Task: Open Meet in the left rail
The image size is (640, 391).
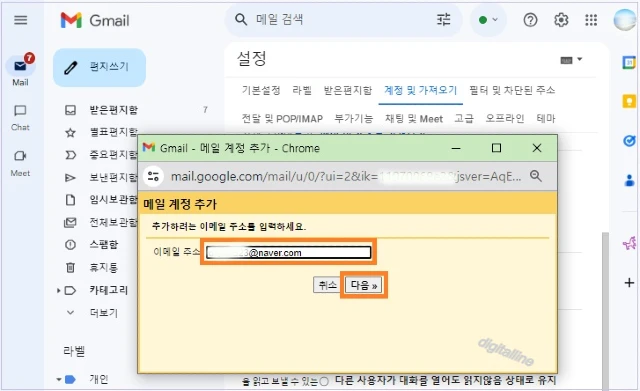Action: coord(20,163)
